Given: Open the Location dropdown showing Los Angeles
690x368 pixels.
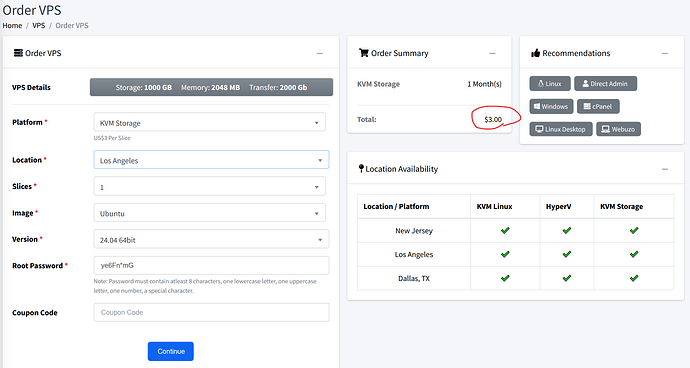Looking at the screenshot, I should 211,160.
